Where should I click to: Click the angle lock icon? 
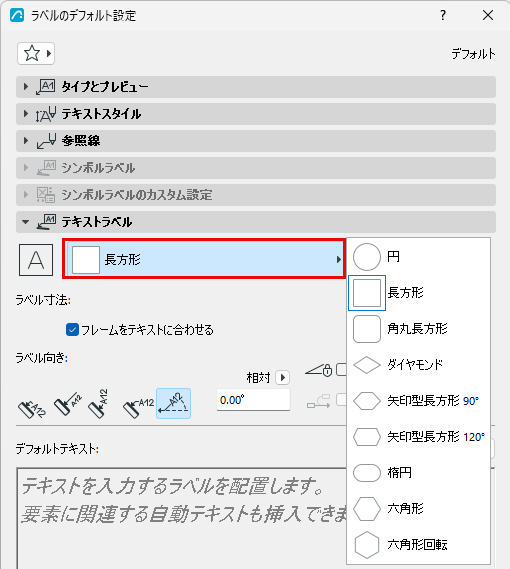(x=319, y=370)
